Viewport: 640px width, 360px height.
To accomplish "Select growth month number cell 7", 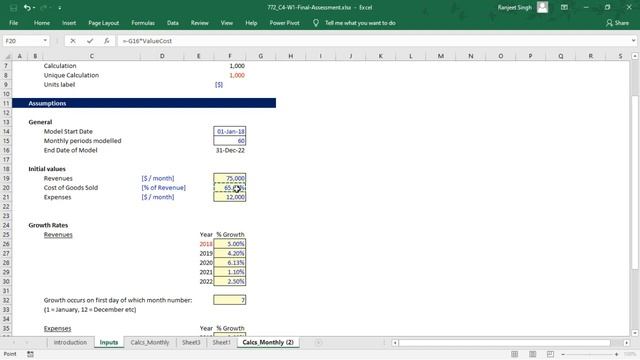I will pos(229,300).
